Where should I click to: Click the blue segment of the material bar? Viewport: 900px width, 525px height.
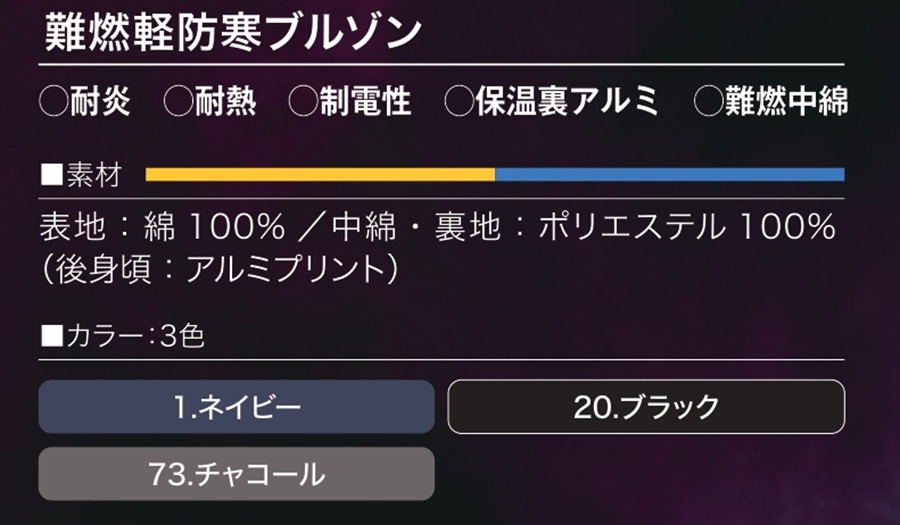669,175
